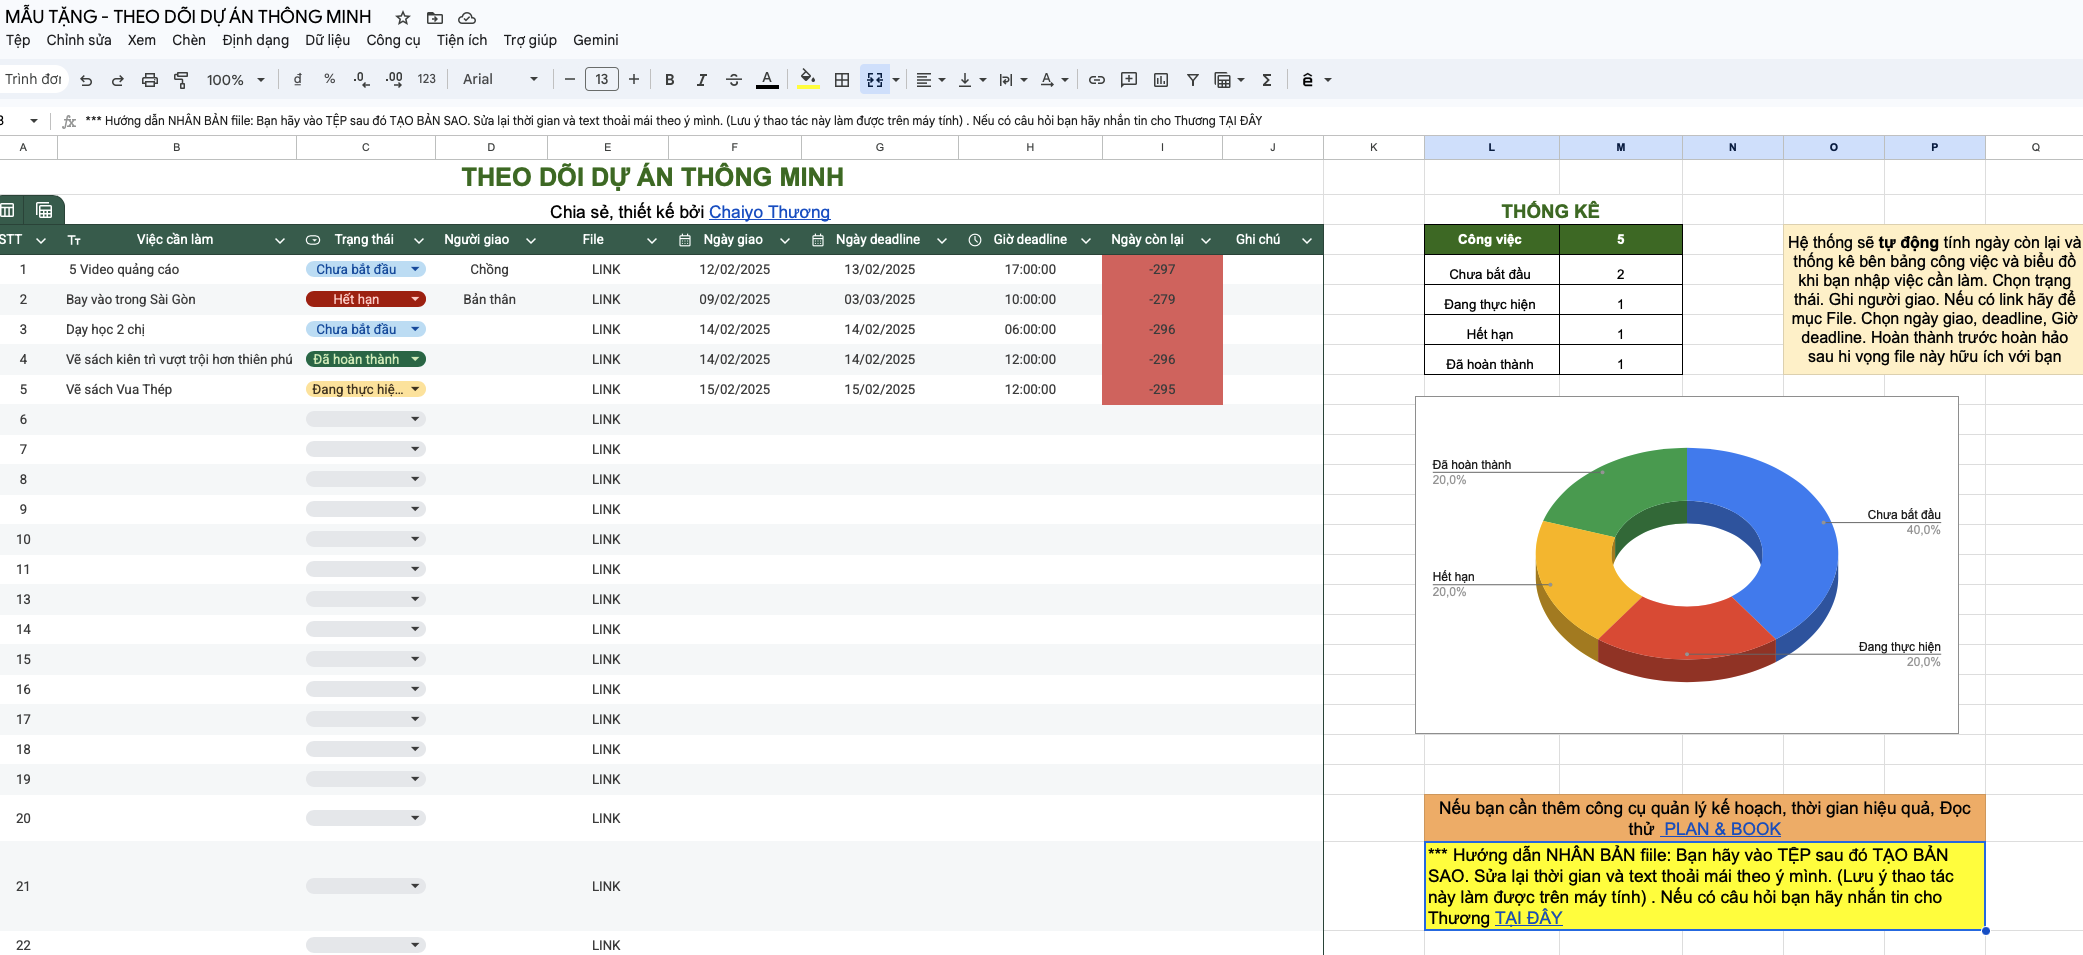This screenshot has width=2083, height=955.
Task: Toggle strikethrough formatting
Action: [x=734, y=80]
